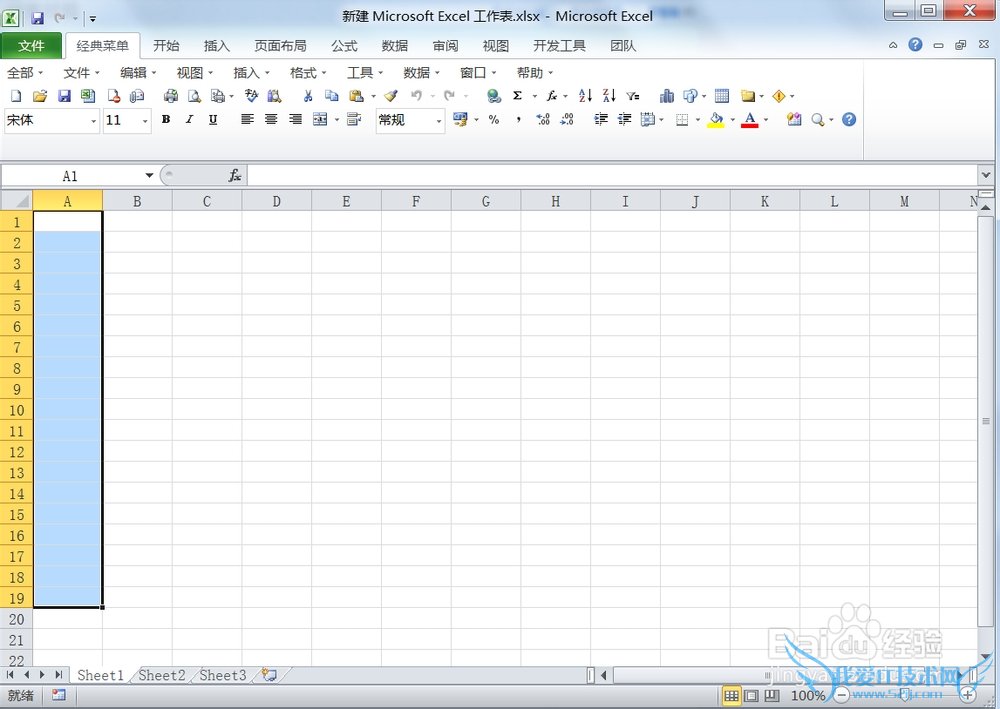Minimize the ribbon with the caret icon

point(893,45)
